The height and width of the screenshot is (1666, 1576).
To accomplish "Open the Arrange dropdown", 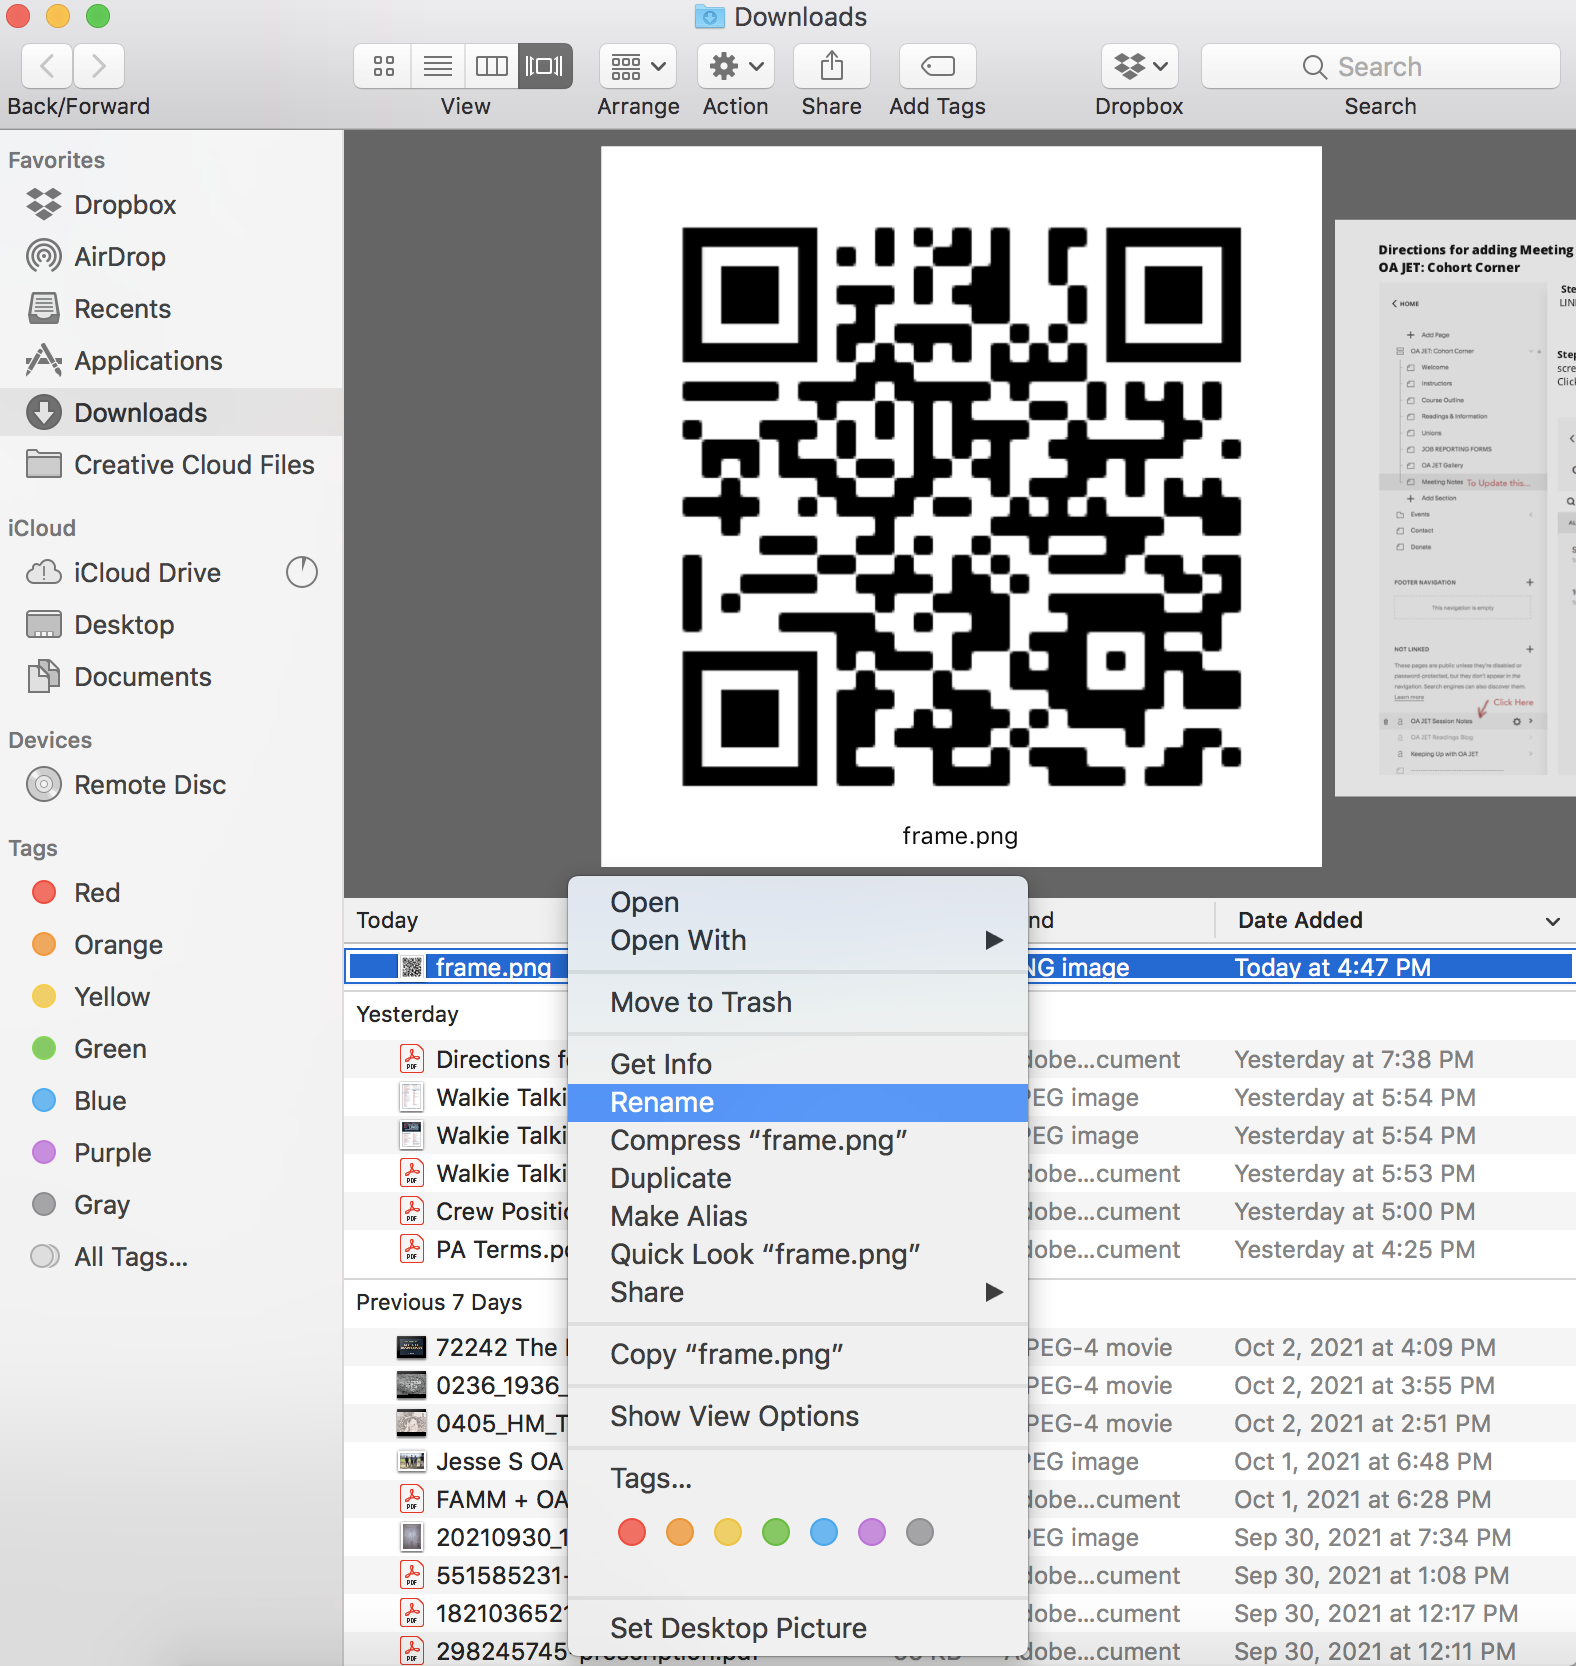I will [x=638, y=67].
